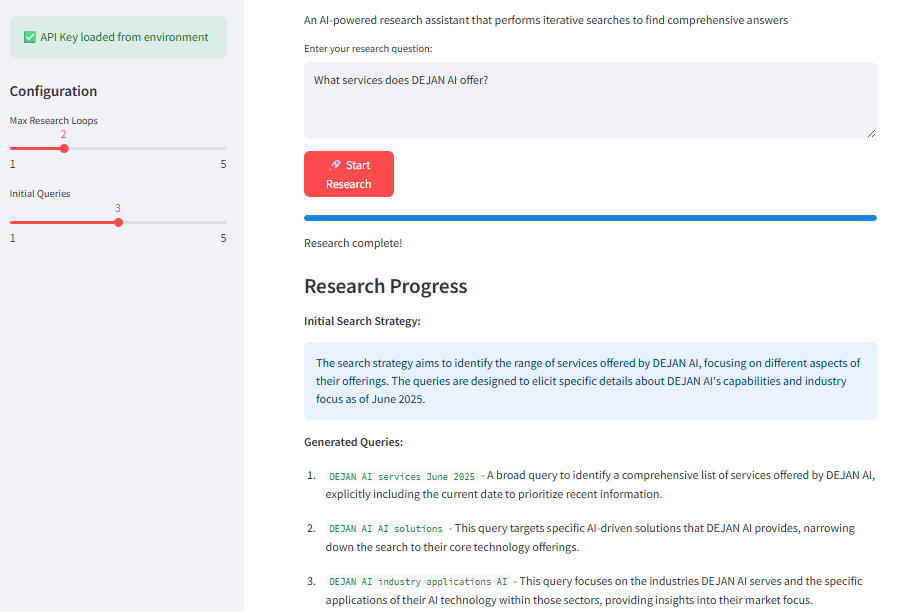This screenshot has width=923, height=612.
Task: Click 'DEJAN AI industry applications AI' query
Action: pyautogui.click(x=418, y=581)
